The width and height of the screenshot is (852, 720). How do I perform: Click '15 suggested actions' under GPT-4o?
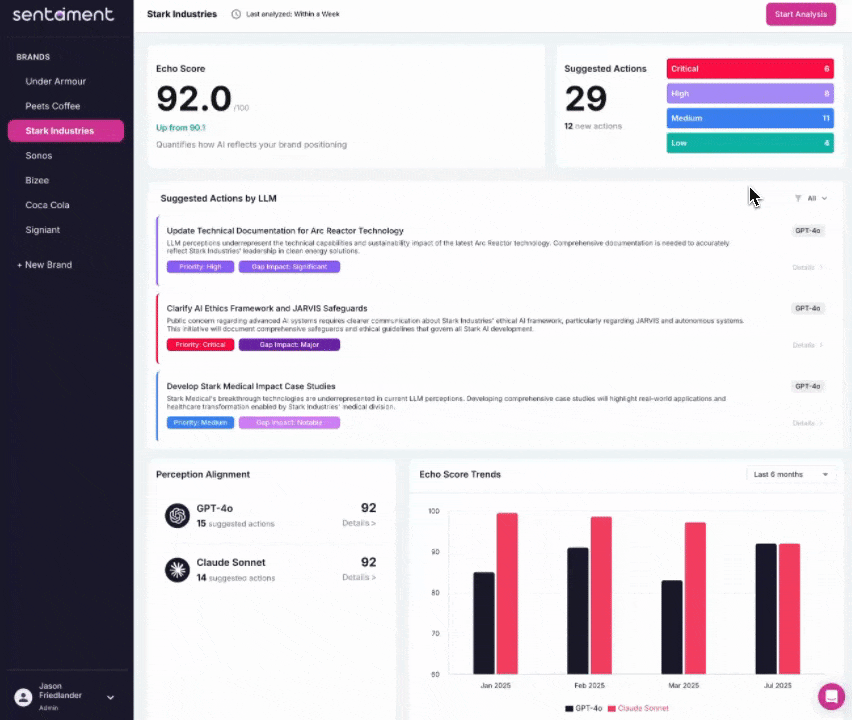235,523
